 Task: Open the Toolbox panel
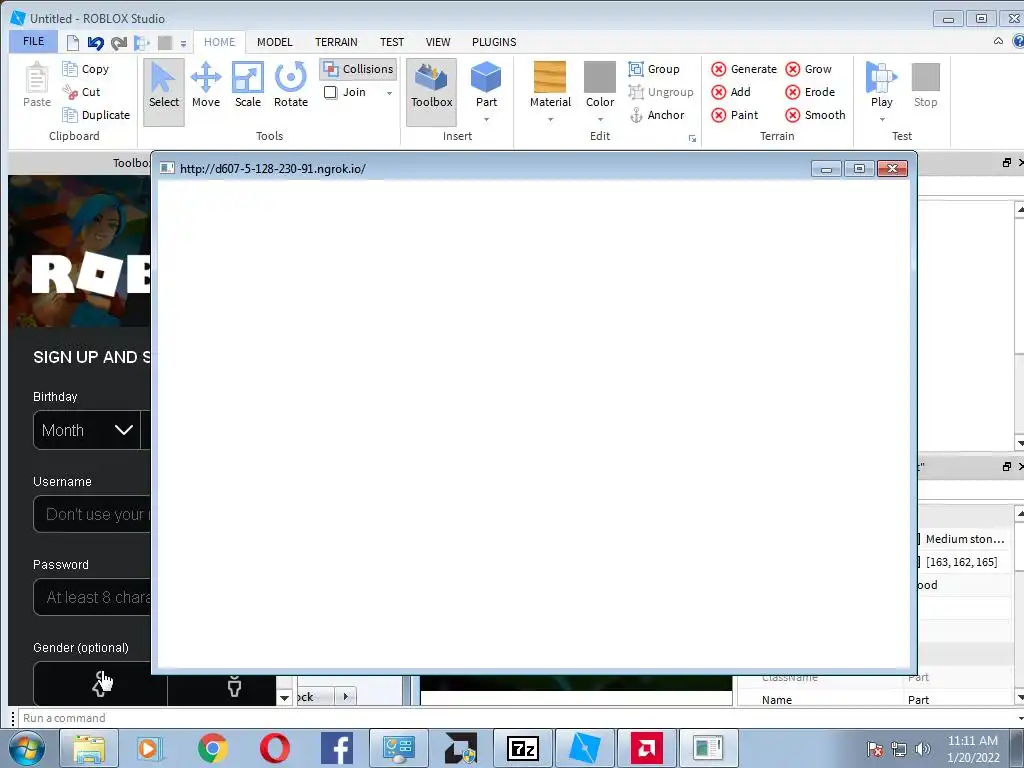click(x=431, y=91)
